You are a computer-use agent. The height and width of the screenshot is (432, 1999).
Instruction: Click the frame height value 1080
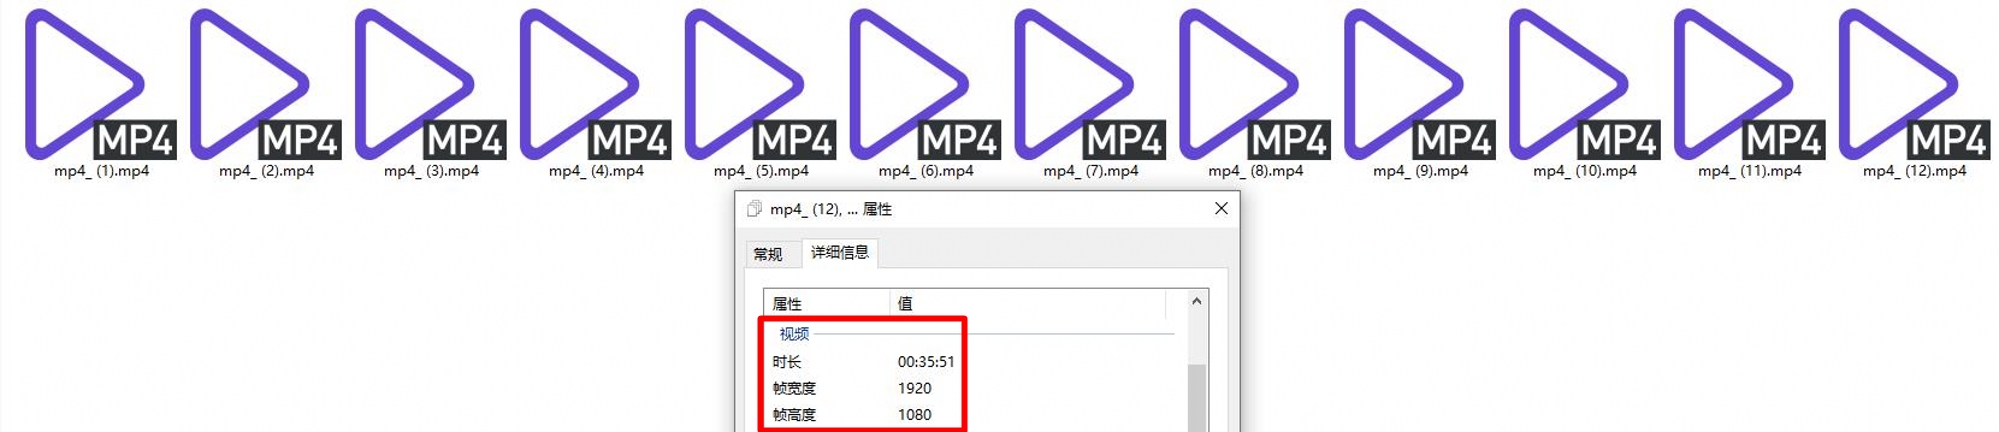point(914,414)
